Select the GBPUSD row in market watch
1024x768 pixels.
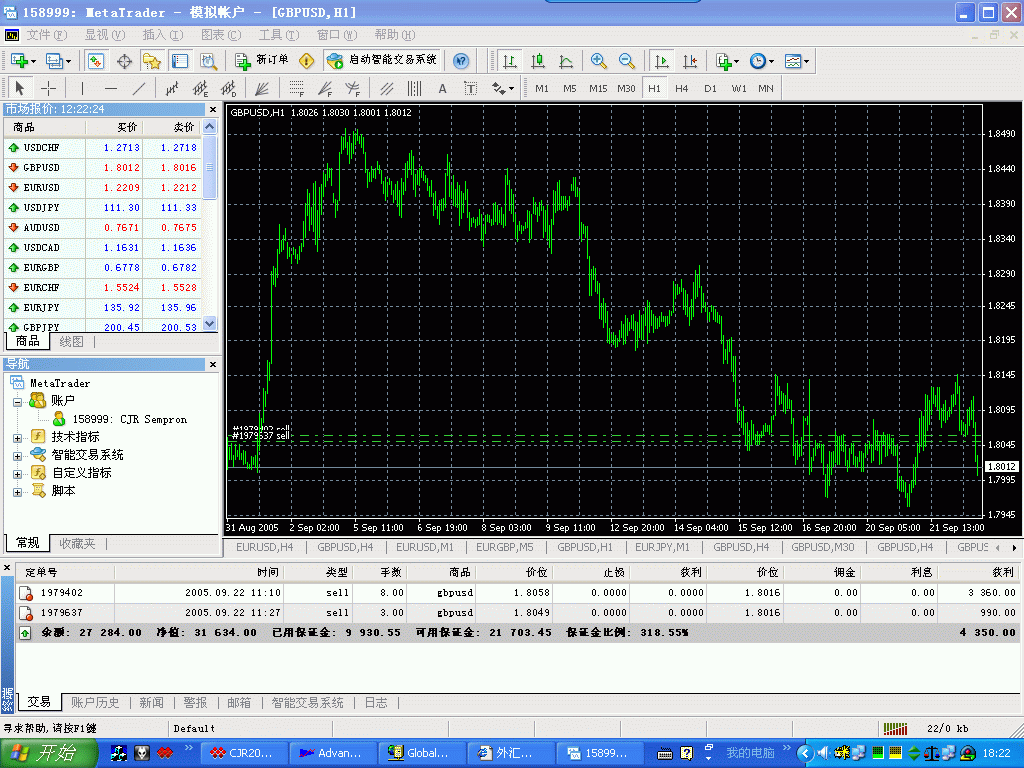tap(100, 168)
